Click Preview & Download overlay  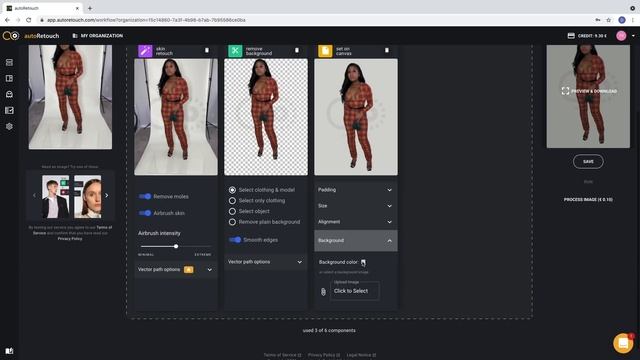point(589,91)
